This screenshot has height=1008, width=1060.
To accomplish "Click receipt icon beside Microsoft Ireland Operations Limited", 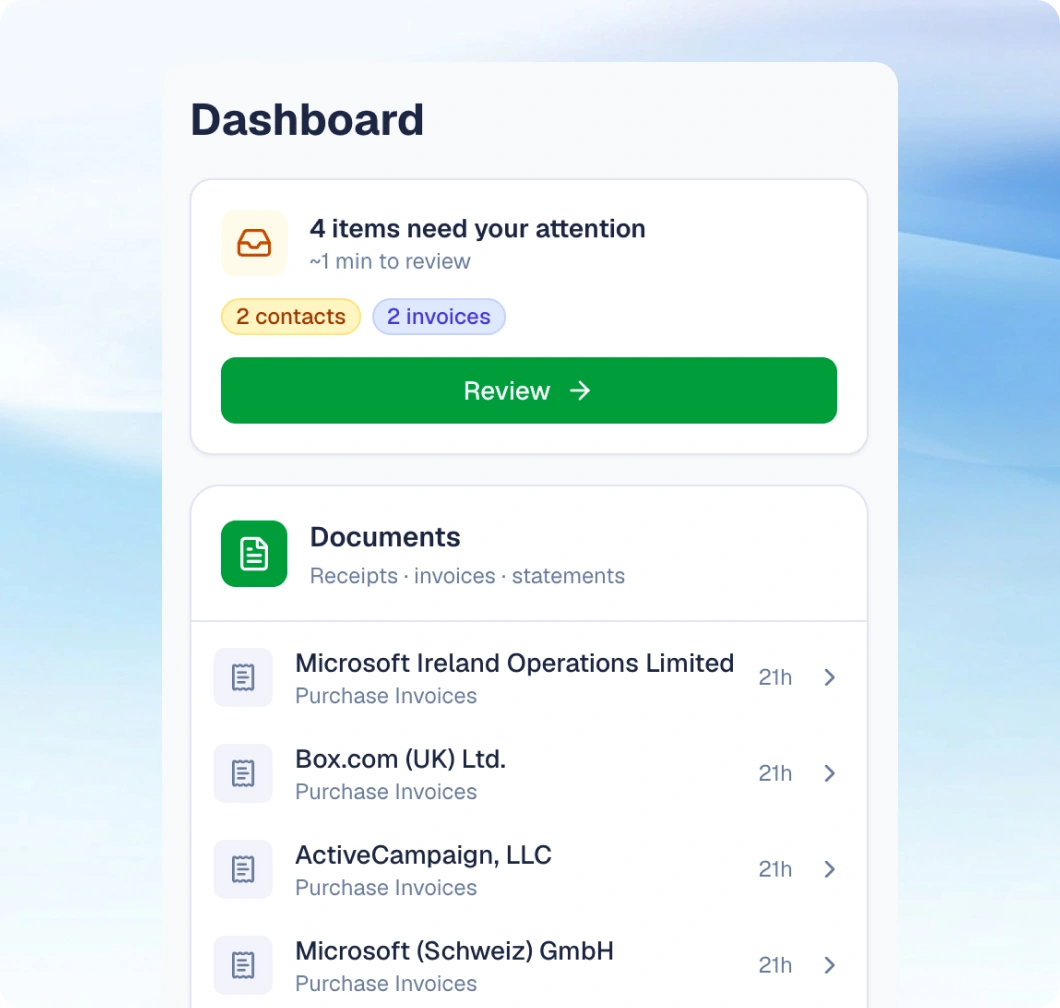I will coord(243,677).
